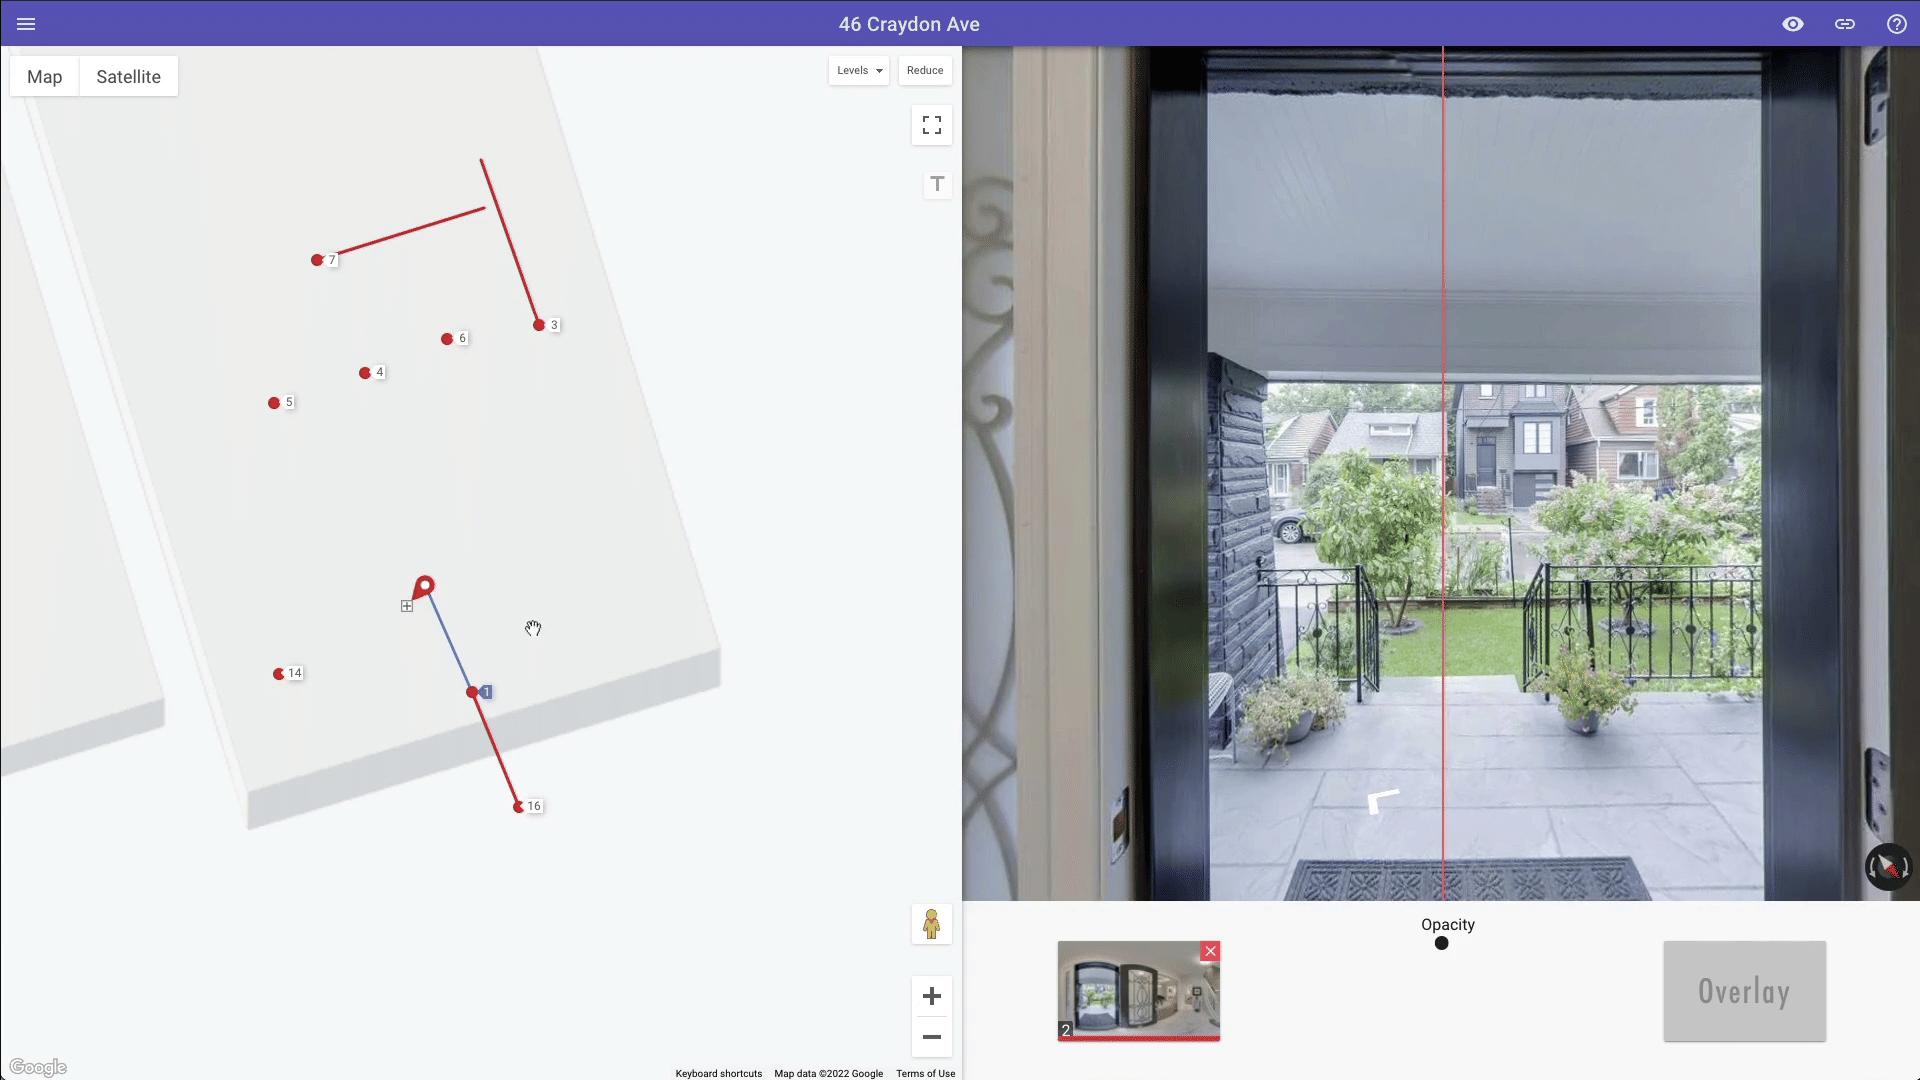Open the Levels dropdown
Screen dimensions: 1920x1080
pos(859,70)
